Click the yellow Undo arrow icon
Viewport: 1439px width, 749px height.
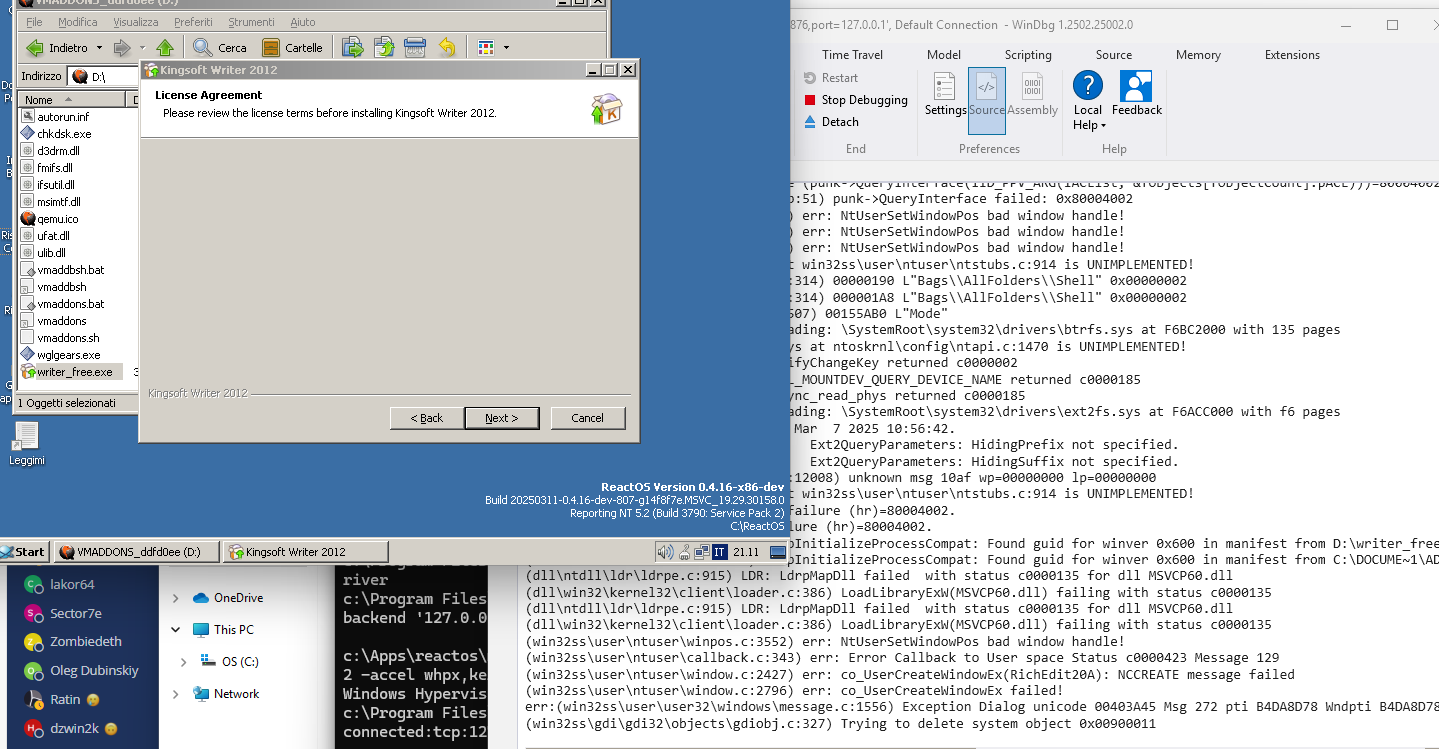coord(447,47)
